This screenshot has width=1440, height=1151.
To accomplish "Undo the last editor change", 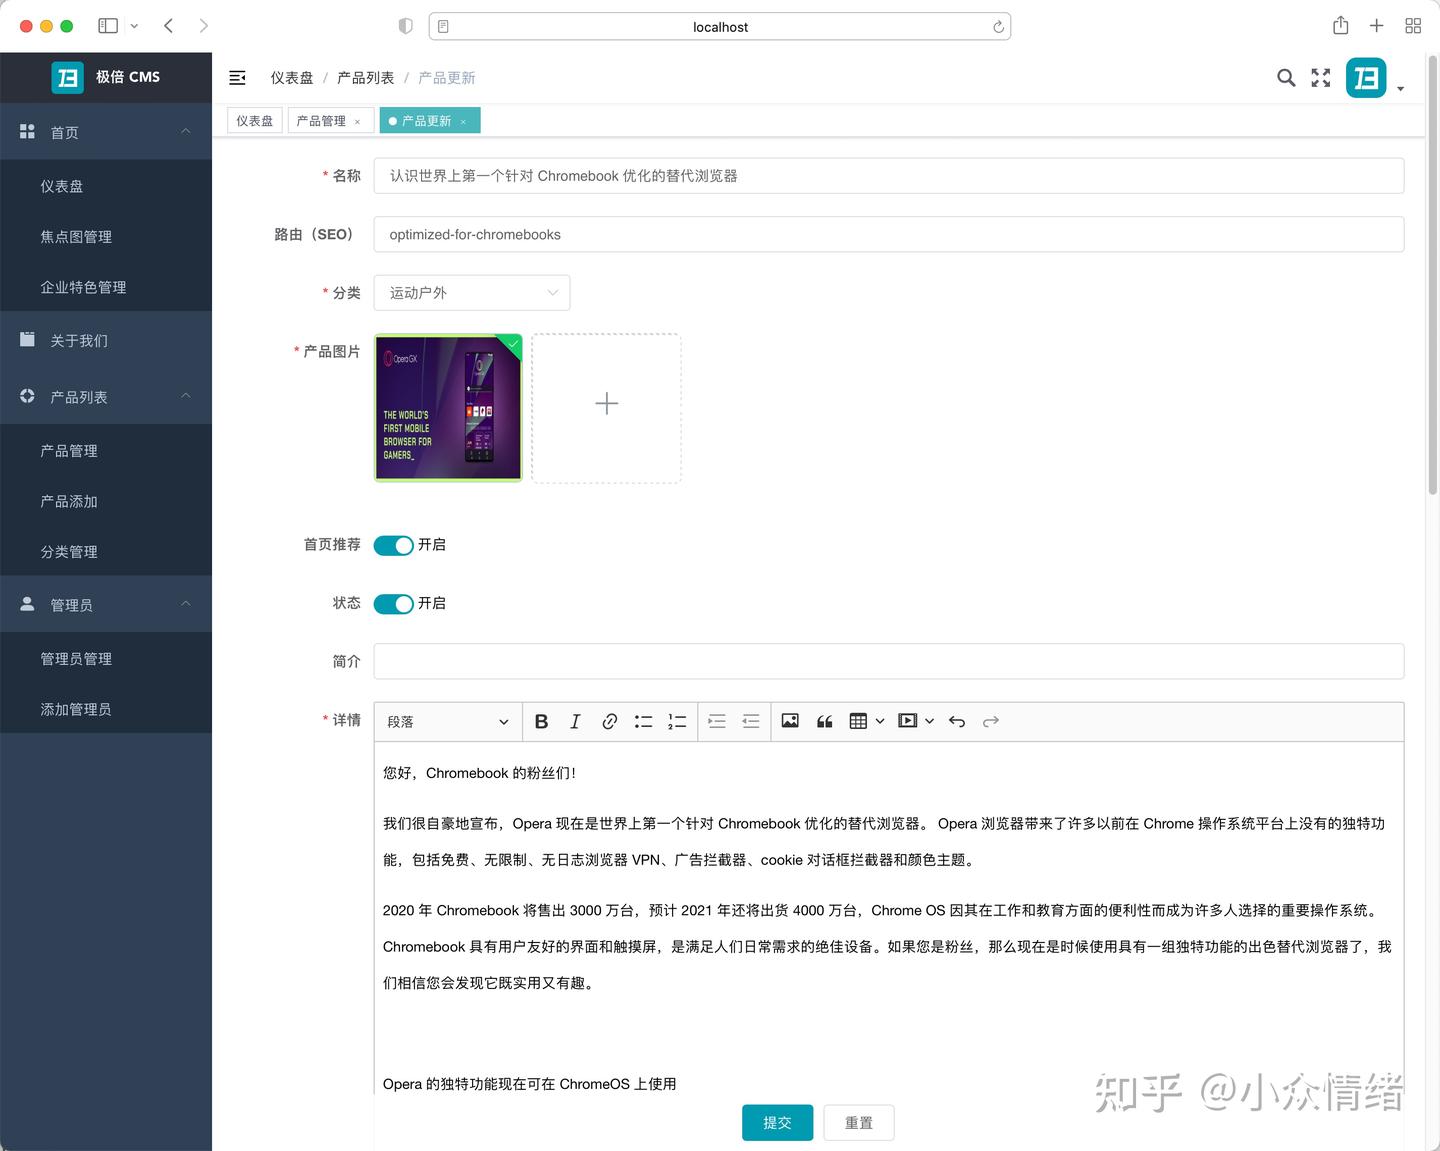I will [956, 721].
